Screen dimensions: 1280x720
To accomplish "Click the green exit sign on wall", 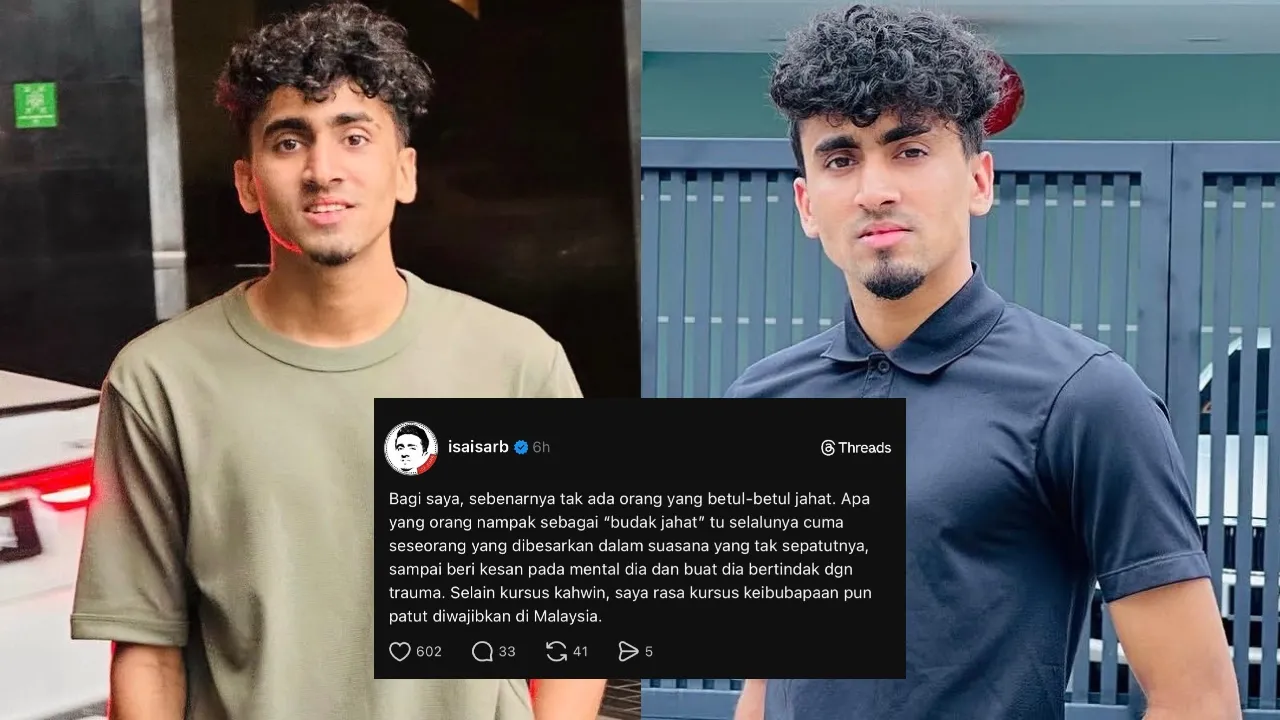I will click(x=35, y=105).
